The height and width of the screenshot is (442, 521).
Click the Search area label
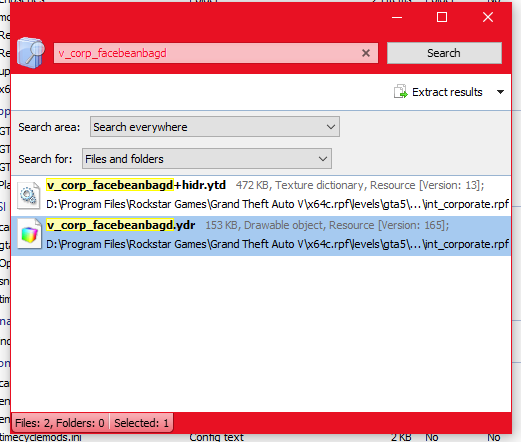pos(49,127)
